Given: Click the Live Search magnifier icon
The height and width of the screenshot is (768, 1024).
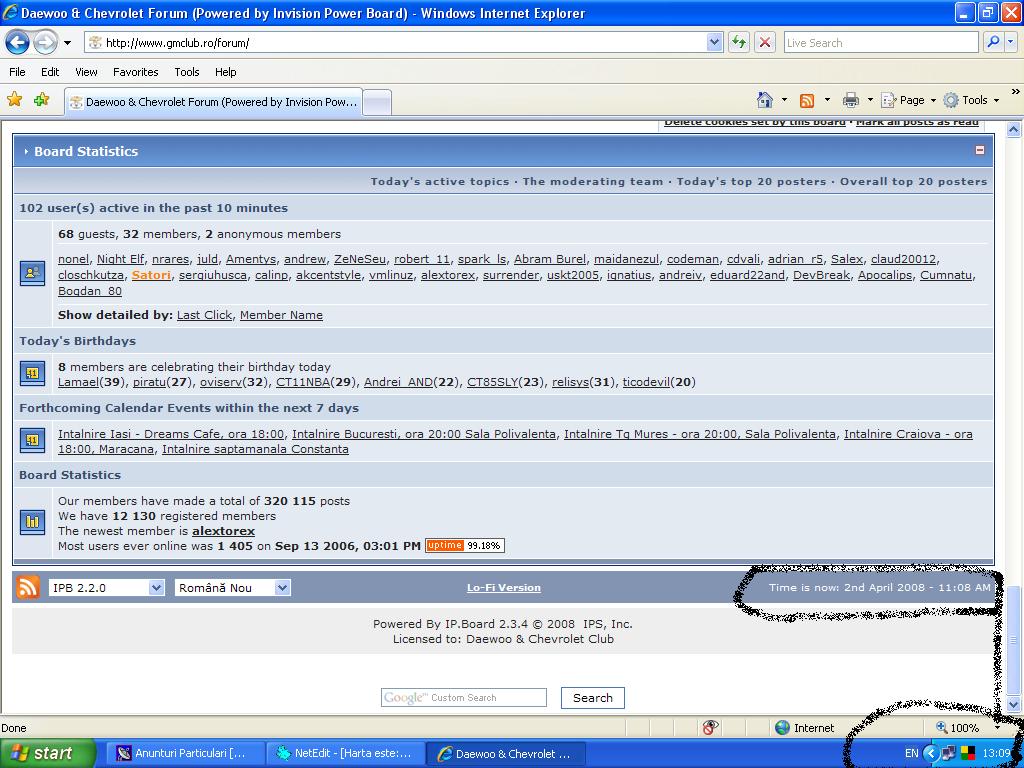Looking at the screenshot, I should 993,42.
